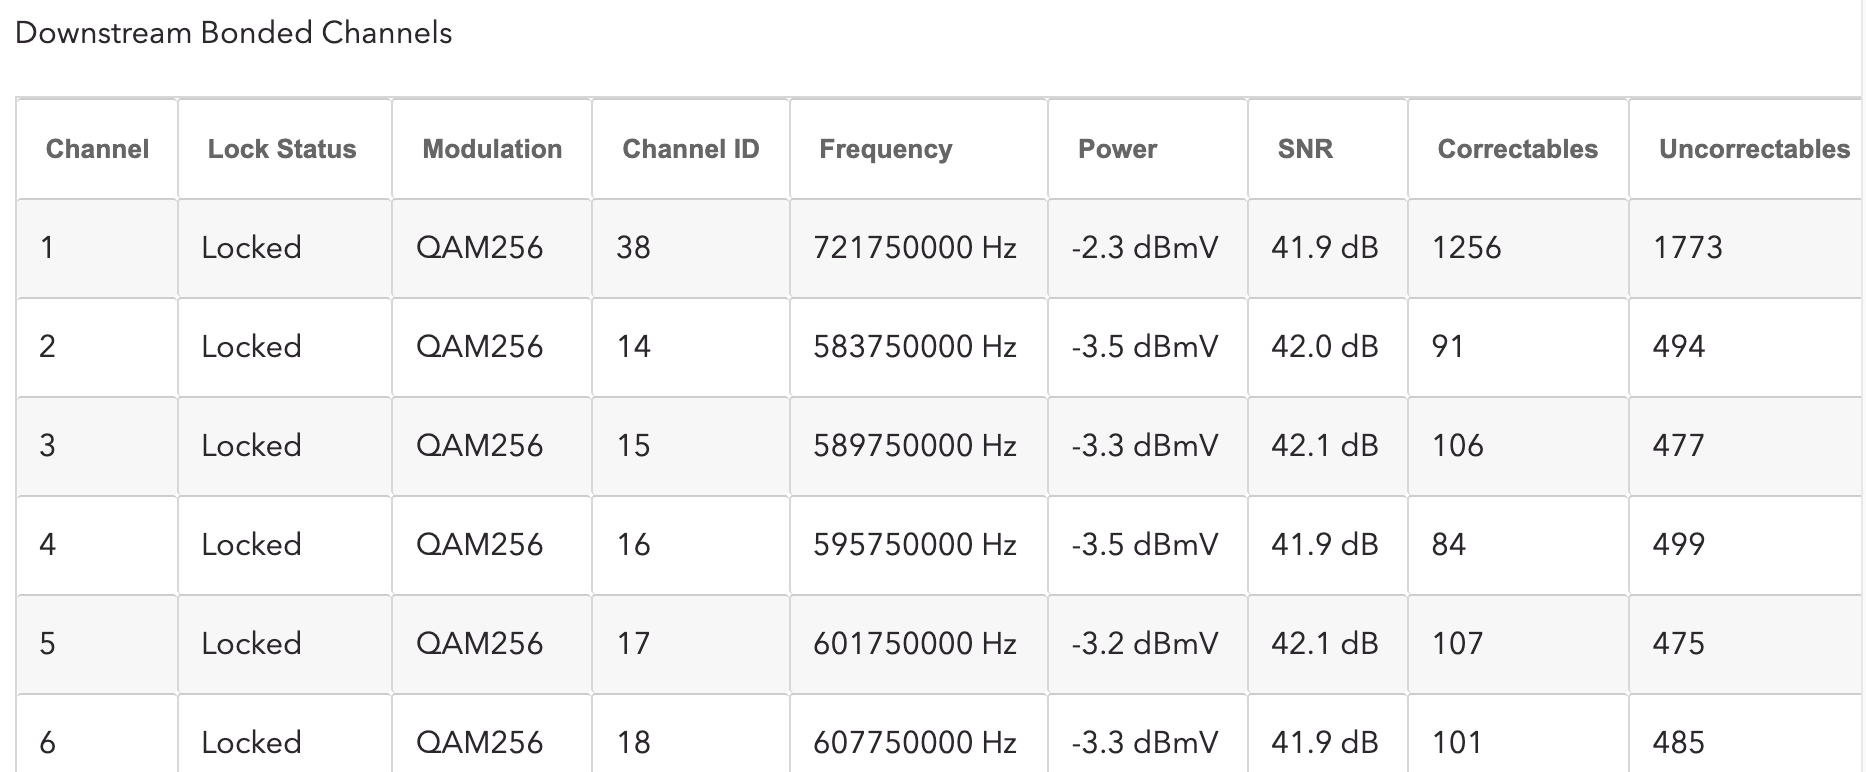The width and height of the screenshot is (1866, 772).
Task: Click channel ID 18 cell
Action: coord(634,742)
